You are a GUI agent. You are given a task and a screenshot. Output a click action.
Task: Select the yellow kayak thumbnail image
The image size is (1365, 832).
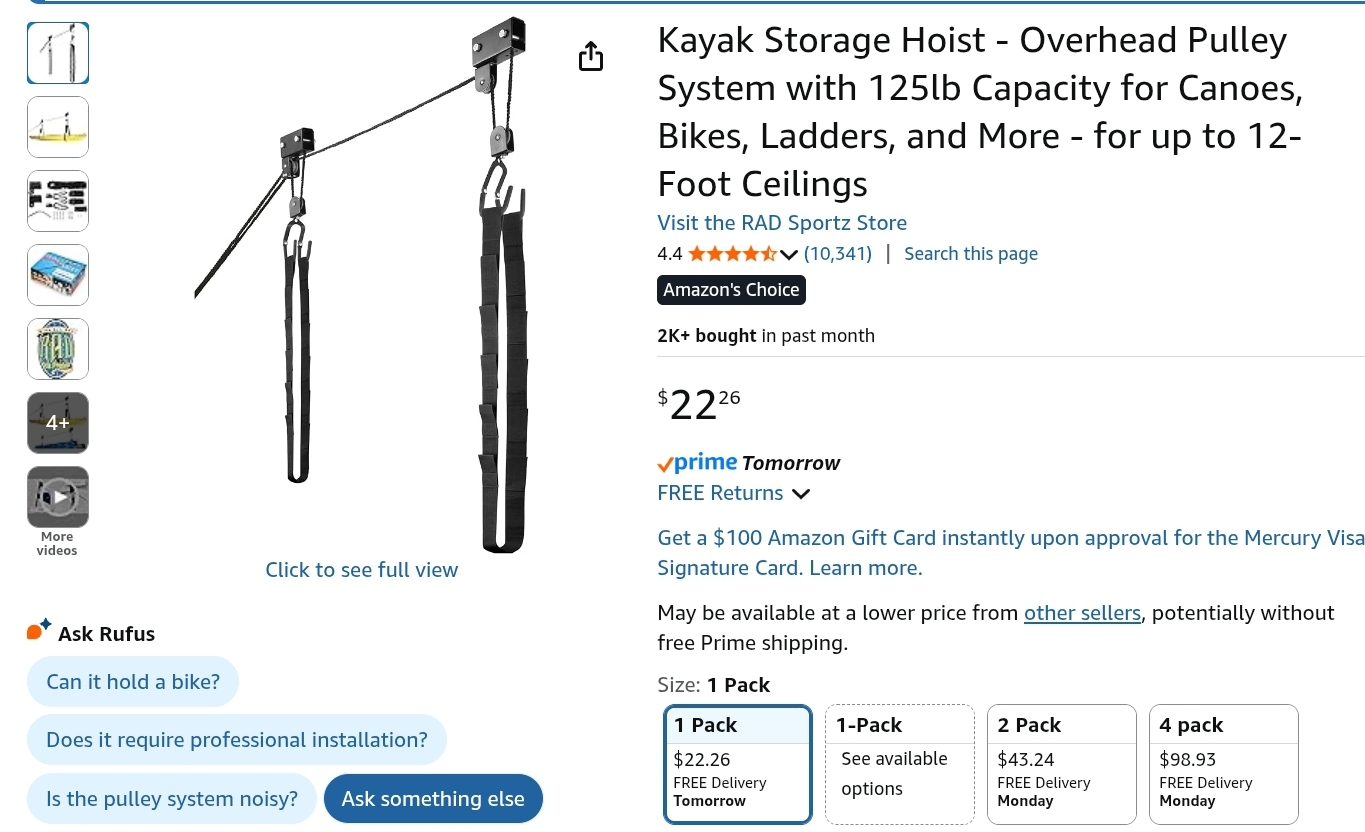point(58,127)
